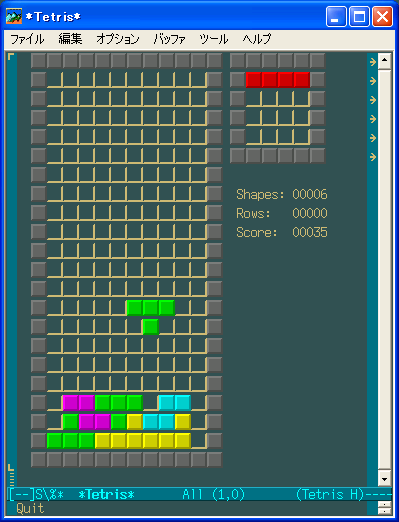Screen dimensions: 399x522
Task: Click the Emacs icon in the title bar
Action: [x=14, y=16]
